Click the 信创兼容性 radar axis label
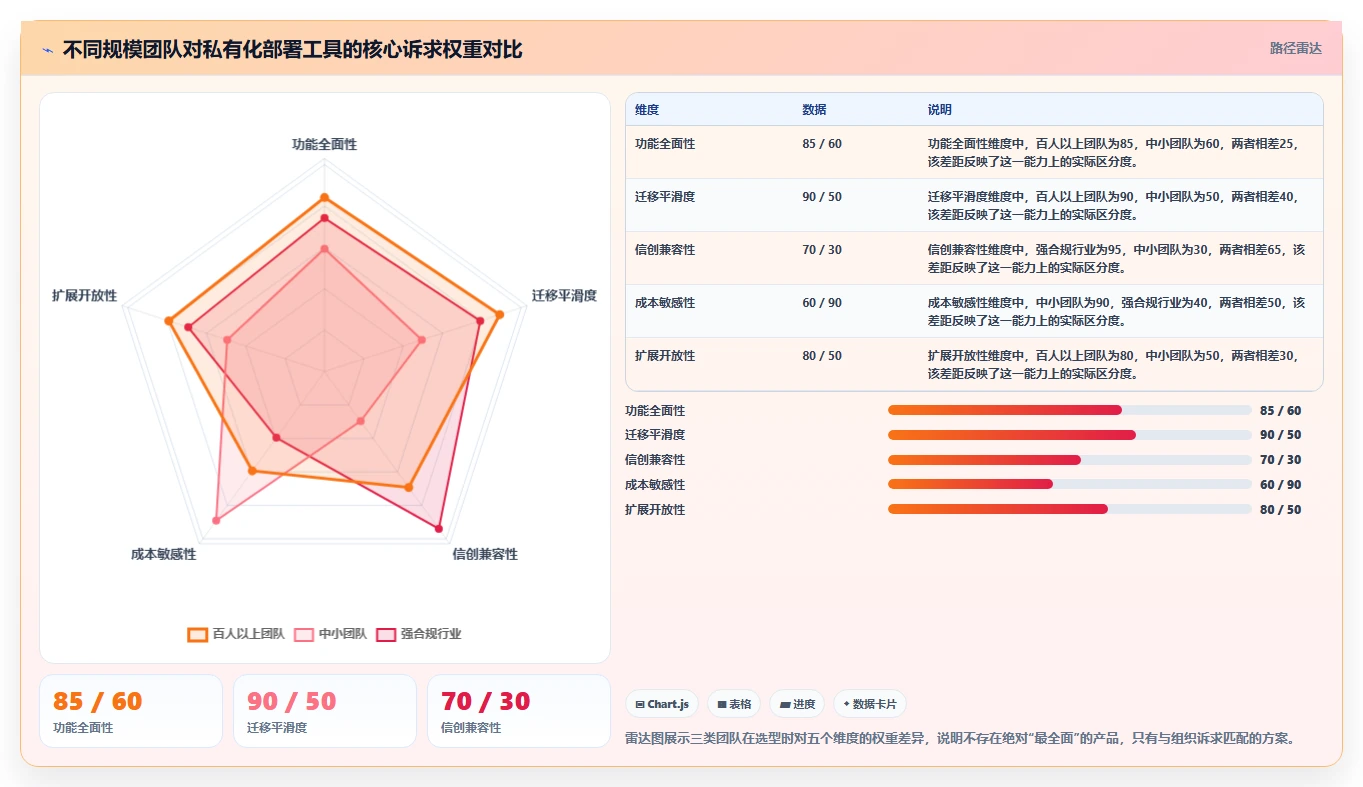The image size is (1363, 787). pyautogui.click(x=485, y=554)
